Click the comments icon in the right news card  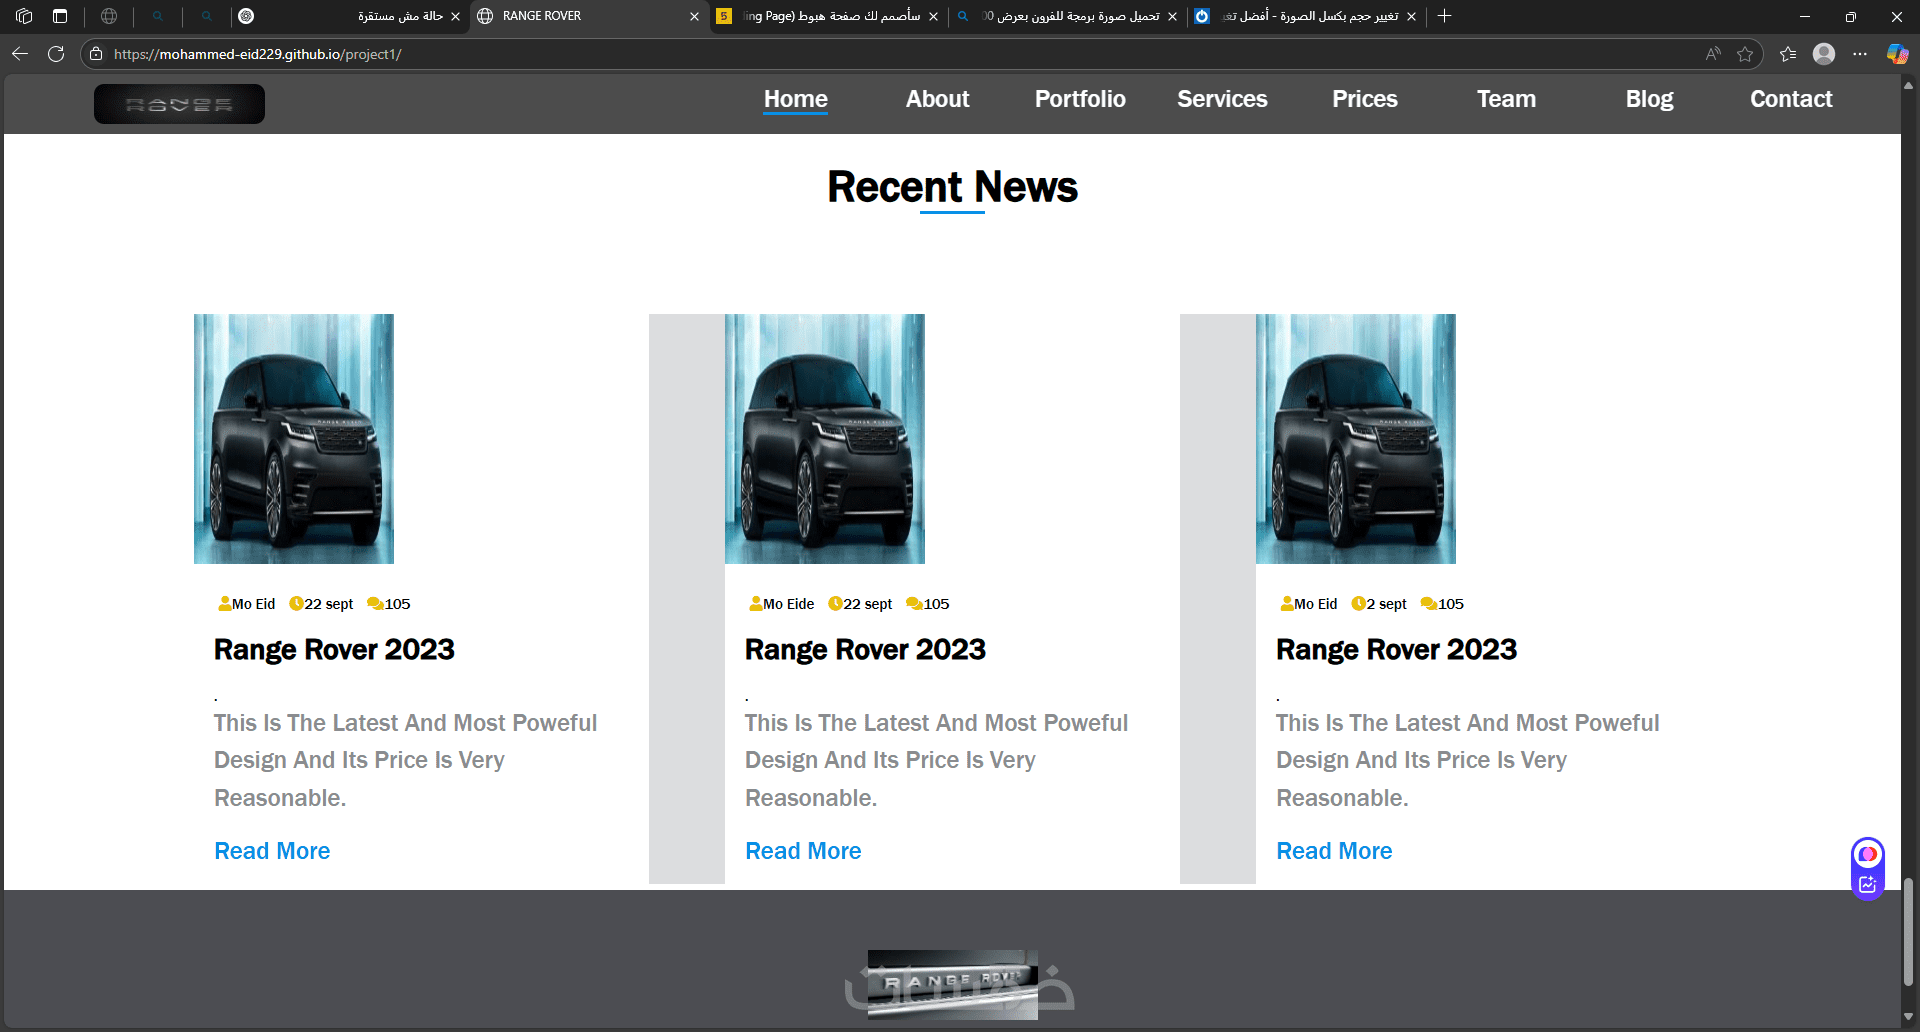point(1429,603)
